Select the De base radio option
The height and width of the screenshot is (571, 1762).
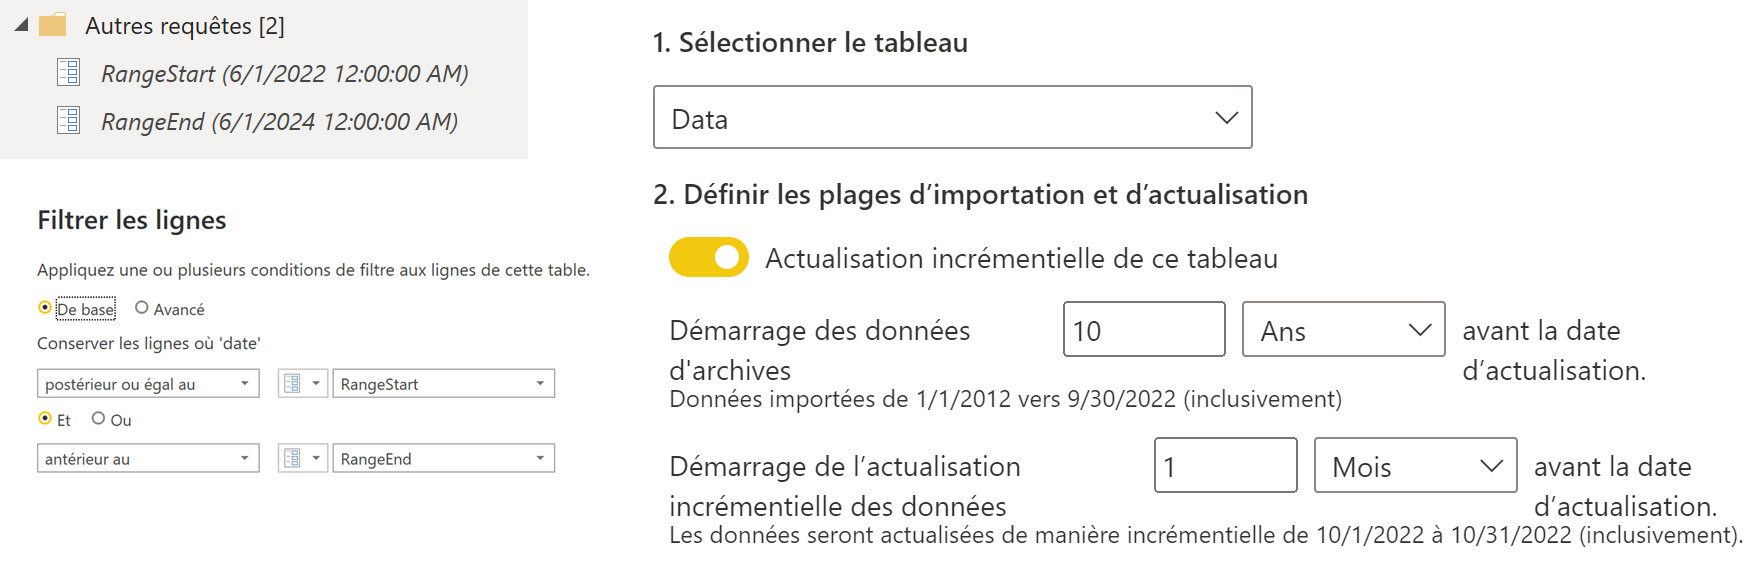pos(45,308)
